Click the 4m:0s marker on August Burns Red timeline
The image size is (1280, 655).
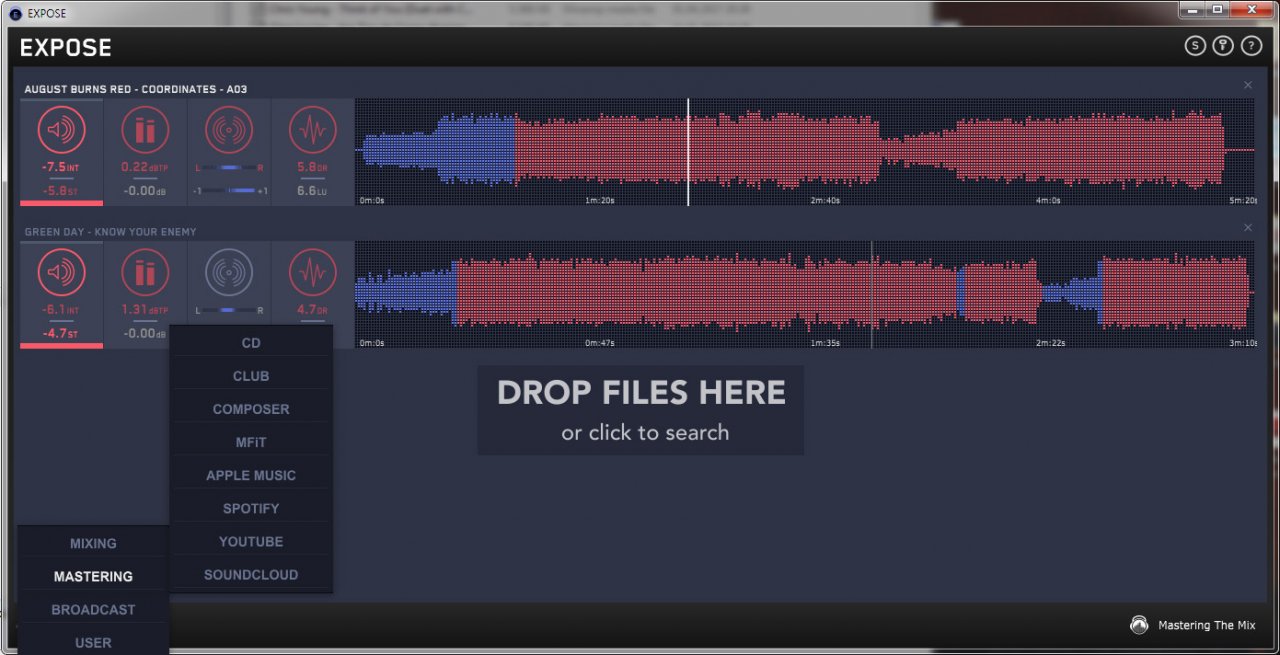click(1049, 200)
